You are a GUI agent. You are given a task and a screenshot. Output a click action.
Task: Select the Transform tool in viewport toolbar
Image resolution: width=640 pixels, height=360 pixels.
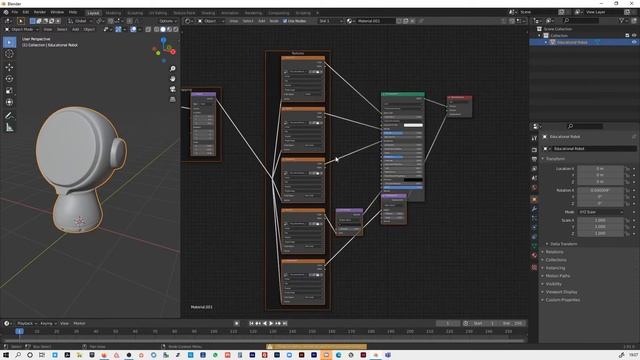[x=9, y=102]
